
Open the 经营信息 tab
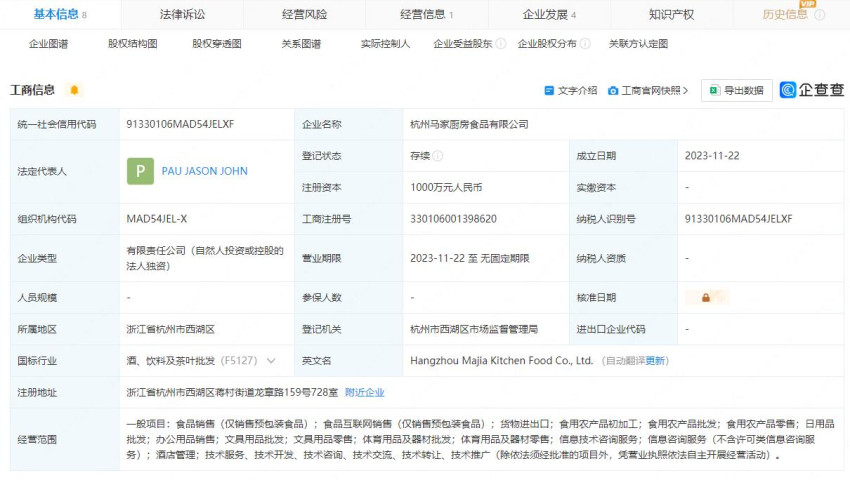click(426, 15)
